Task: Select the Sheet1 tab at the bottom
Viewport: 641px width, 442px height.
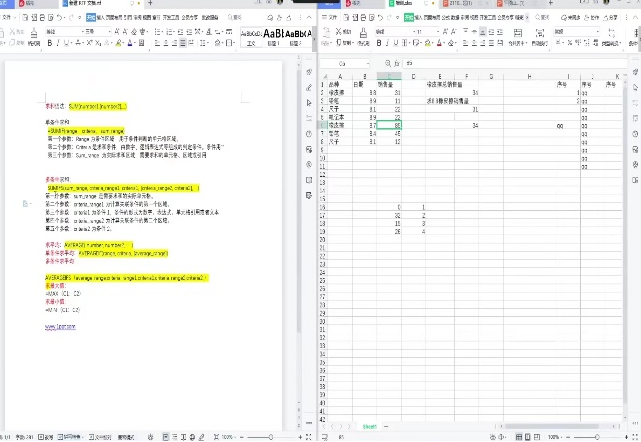Action: (x=372, y=427)
